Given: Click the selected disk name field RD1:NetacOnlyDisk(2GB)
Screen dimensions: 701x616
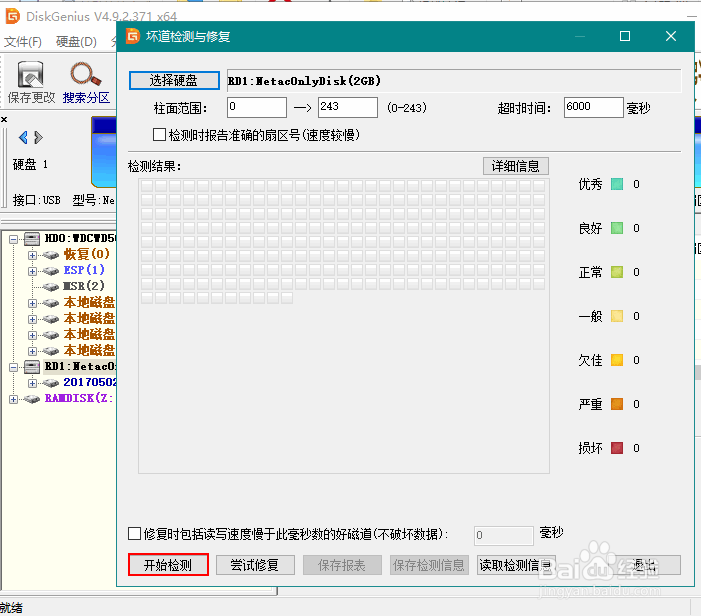Looking at the screenshot, I should [x=454, y=80].
